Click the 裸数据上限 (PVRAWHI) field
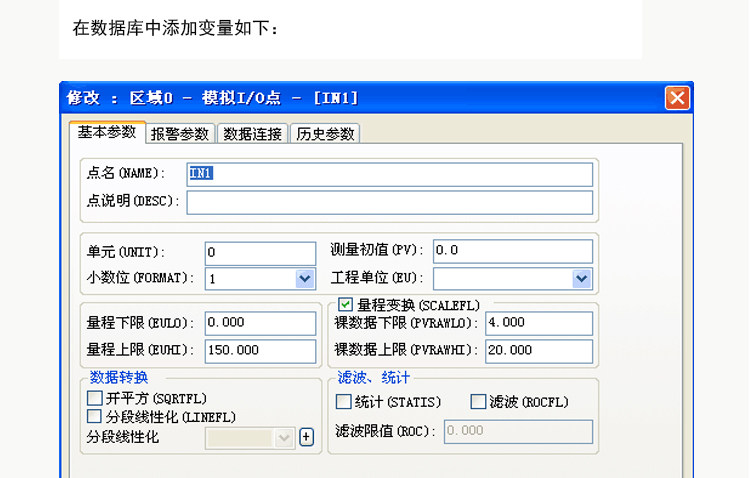Viewport: 750px width, 478px height. pos(539,351)
